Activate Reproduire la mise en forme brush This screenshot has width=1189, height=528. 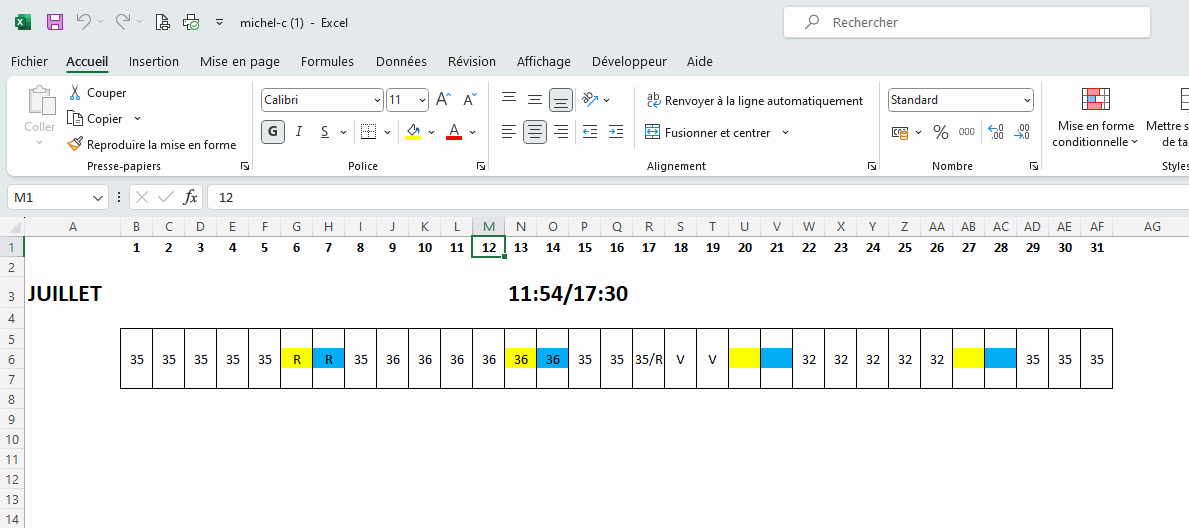point(152,144)
